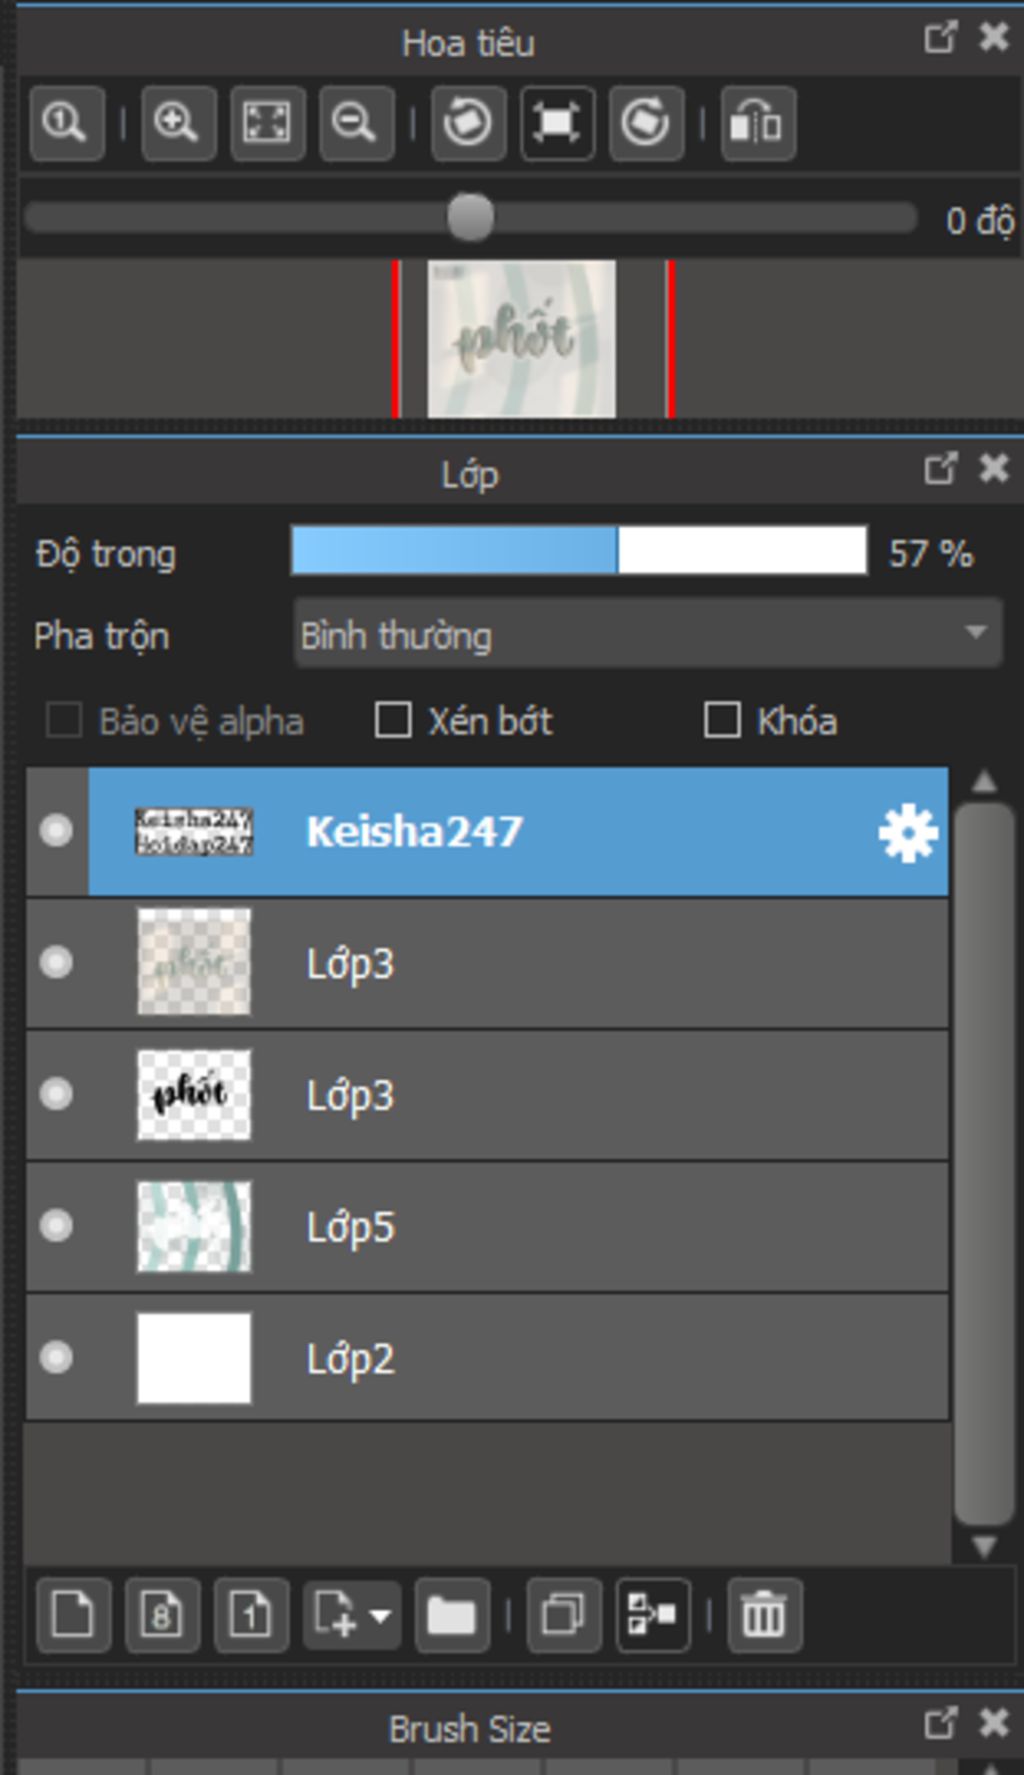Hide the Lớp2 layer visibility
This screenshot has width=1024, height=1775.
(56, 1357)
